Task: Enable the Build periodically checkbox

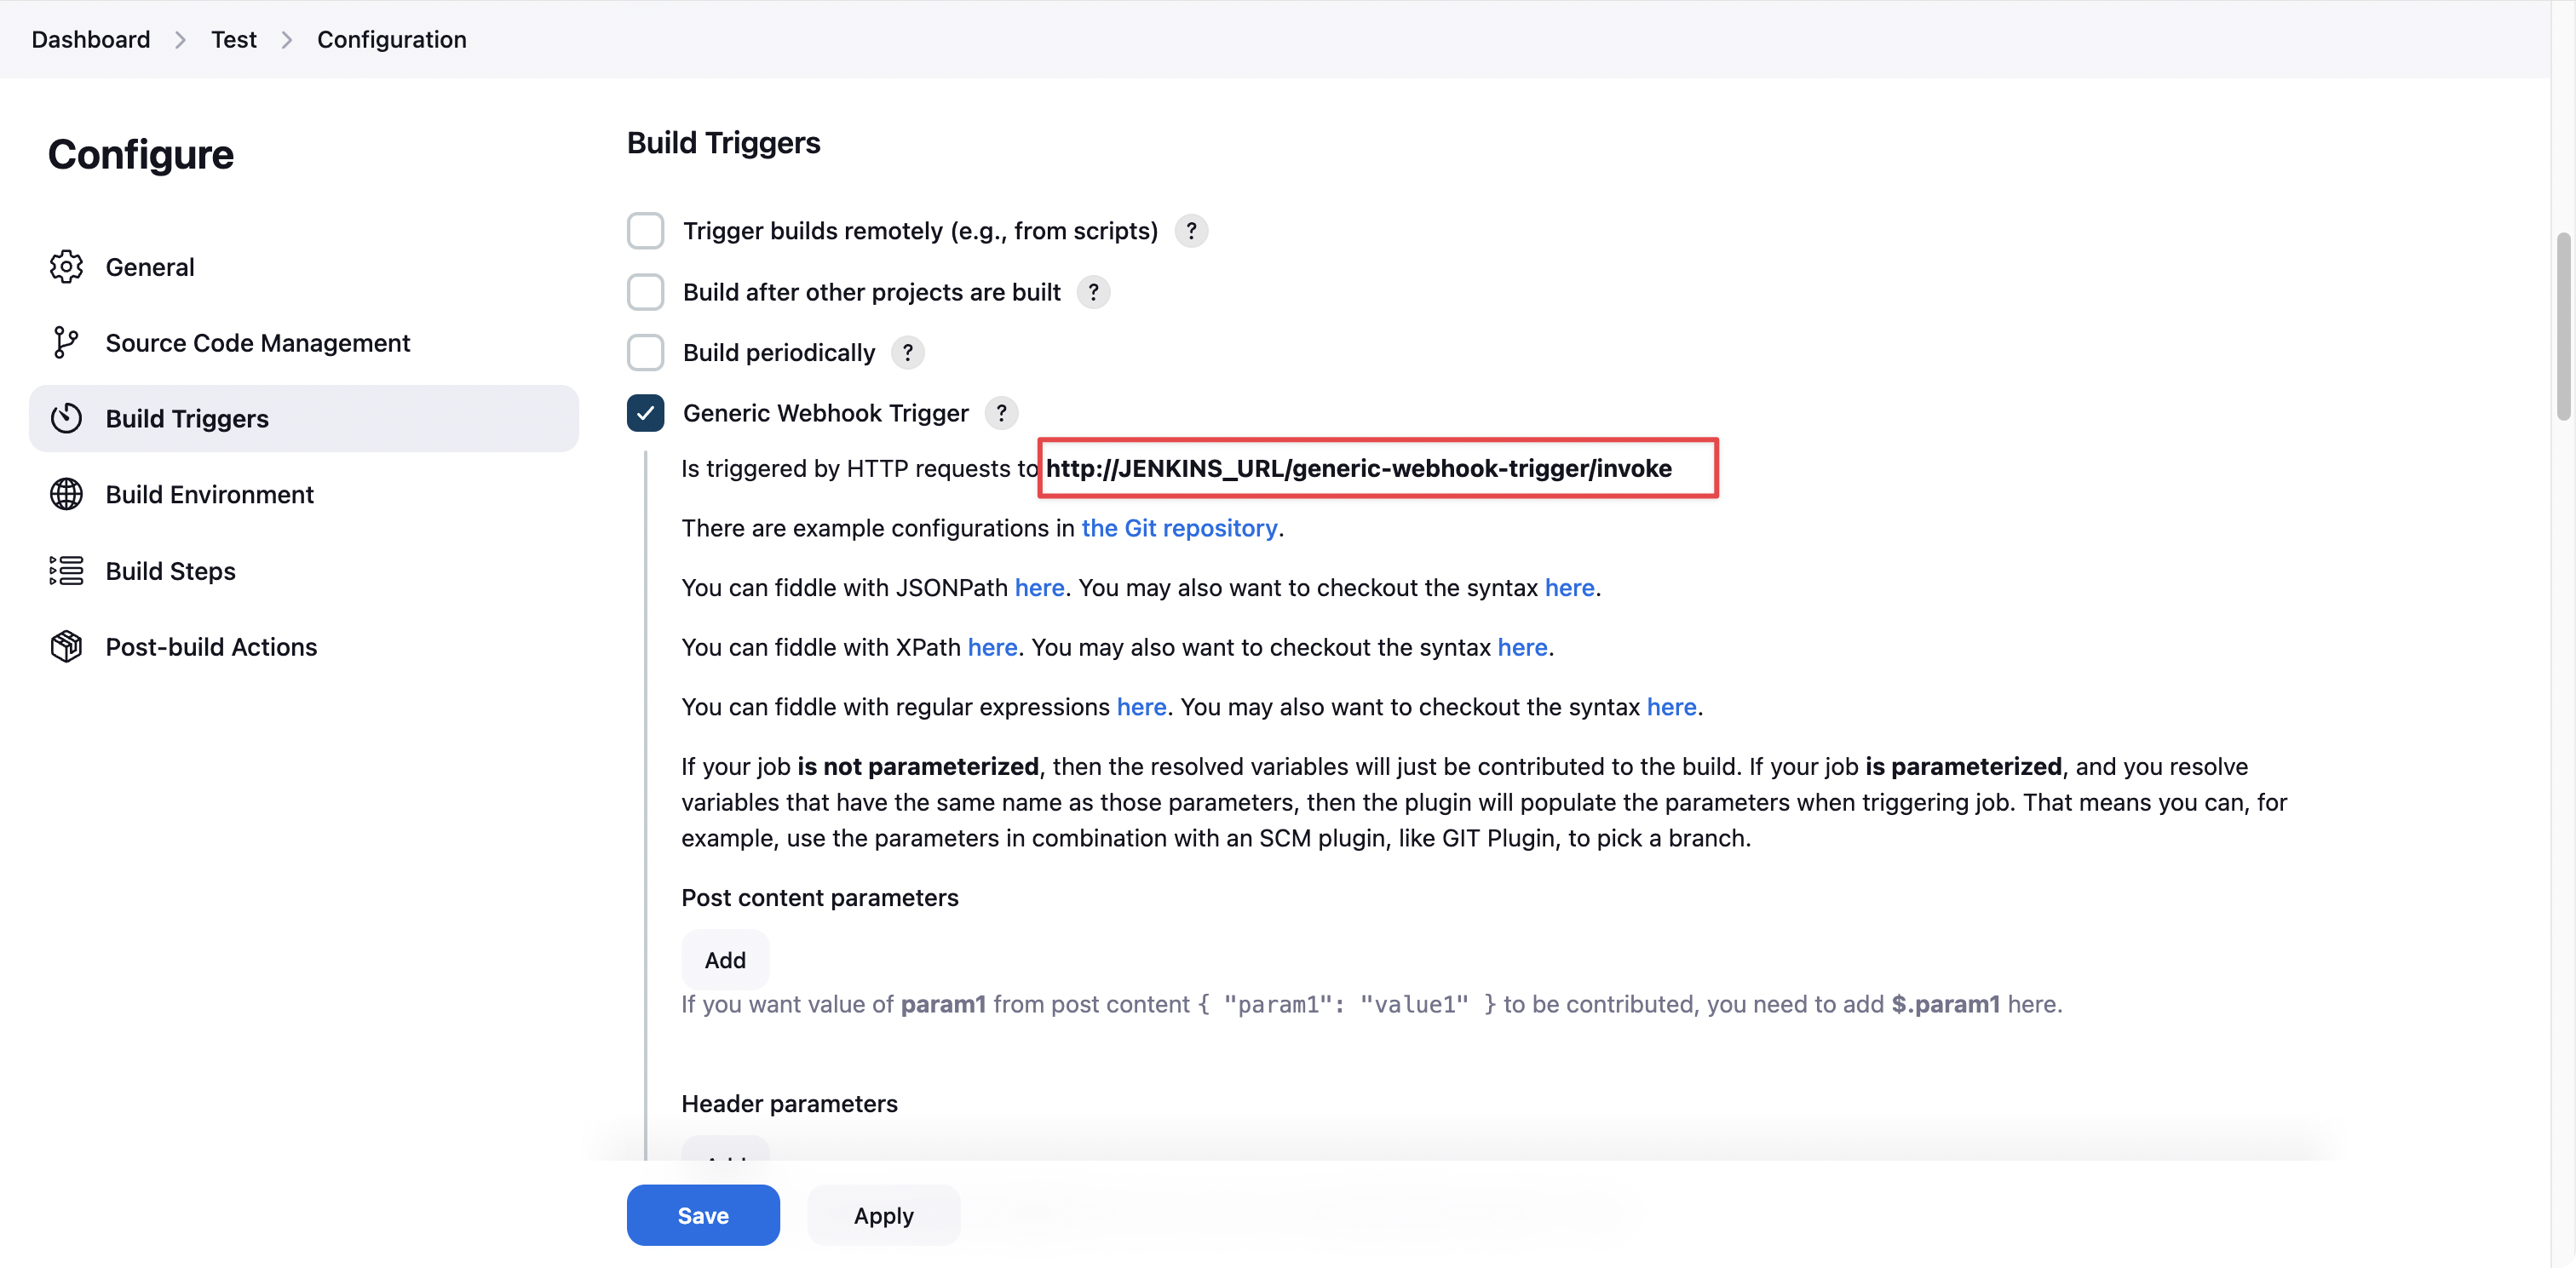Action: (645, 353)
